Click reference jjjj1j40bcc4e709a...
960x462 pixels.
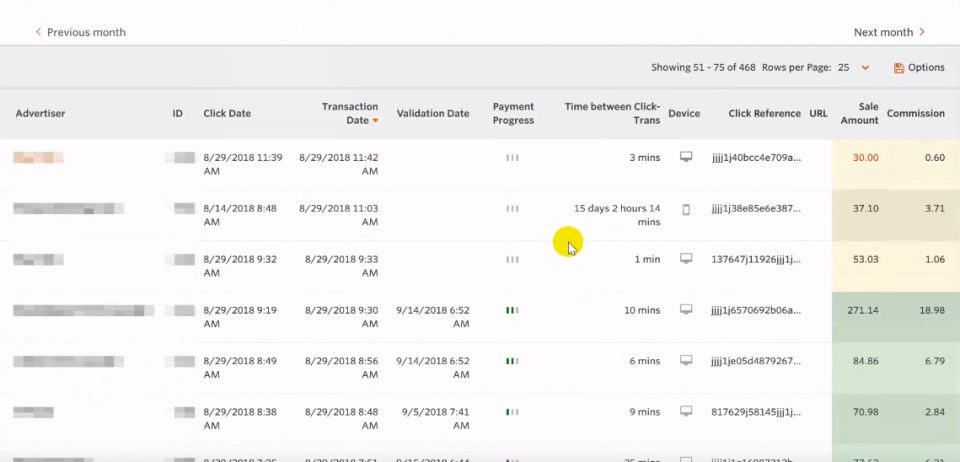pyautogui.click(x=756, y=158)
